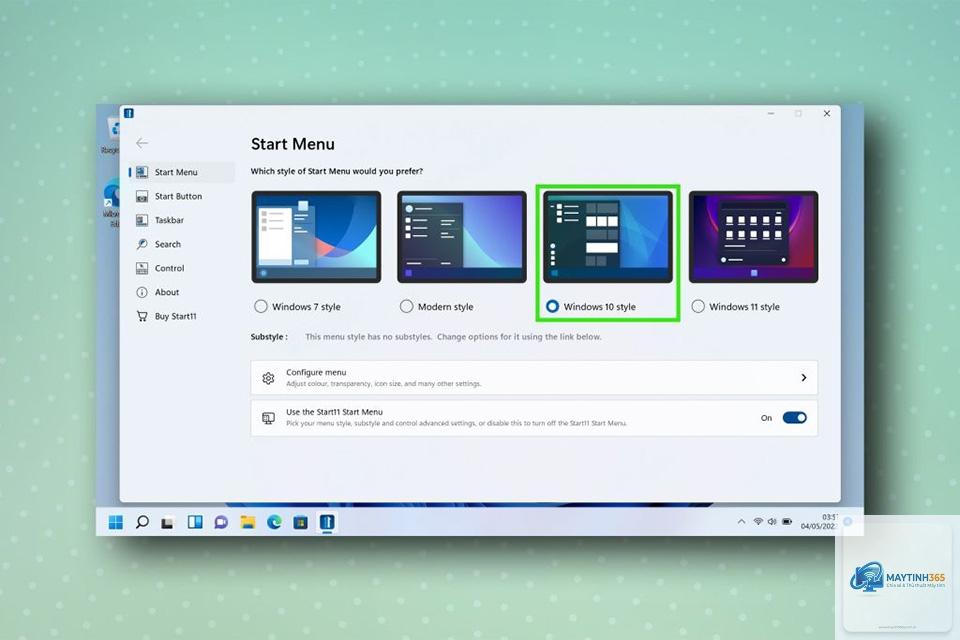
Task: Open the Taskbar sidebar section
Action: coord(182,220)
